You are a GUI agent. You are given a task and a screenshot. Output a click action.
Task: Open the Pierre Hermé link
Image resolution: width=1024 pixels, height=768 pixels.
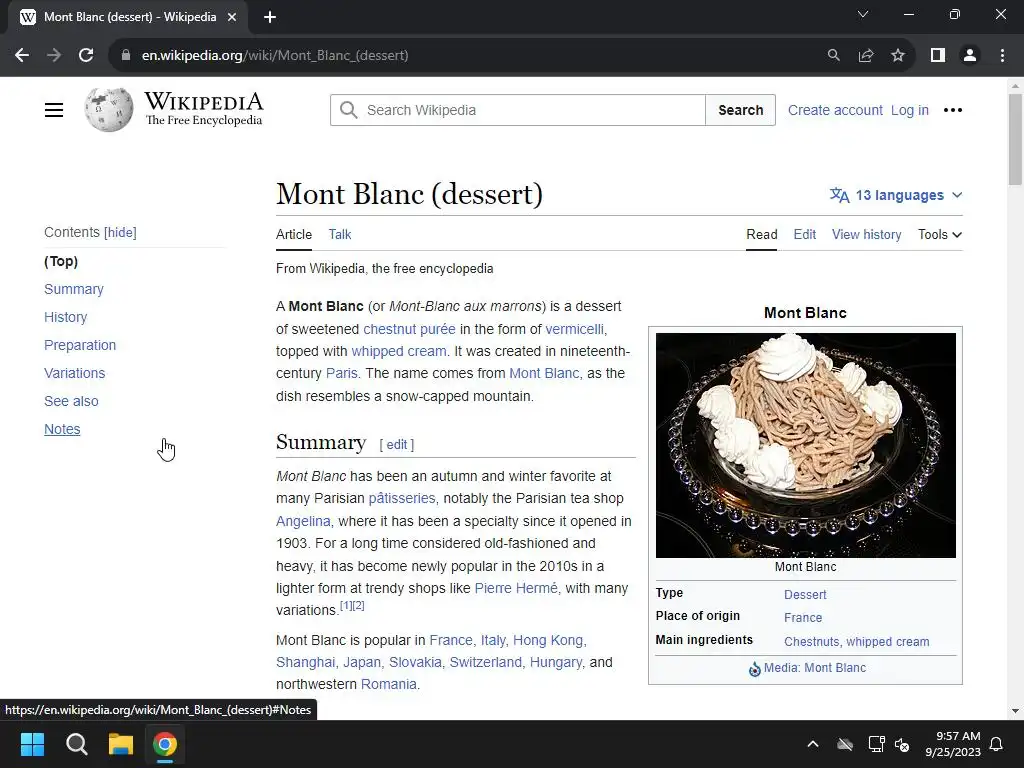[516, 588]
